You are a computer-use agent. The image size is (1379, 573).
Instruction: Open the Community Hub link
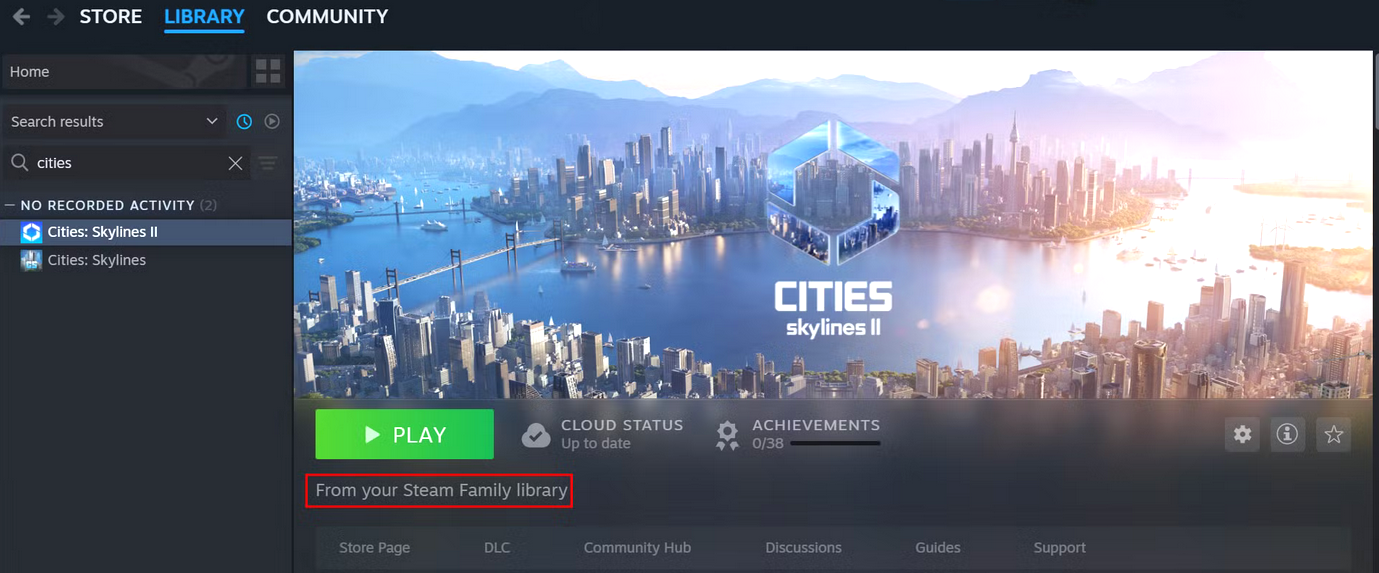(x=637, y=548)
